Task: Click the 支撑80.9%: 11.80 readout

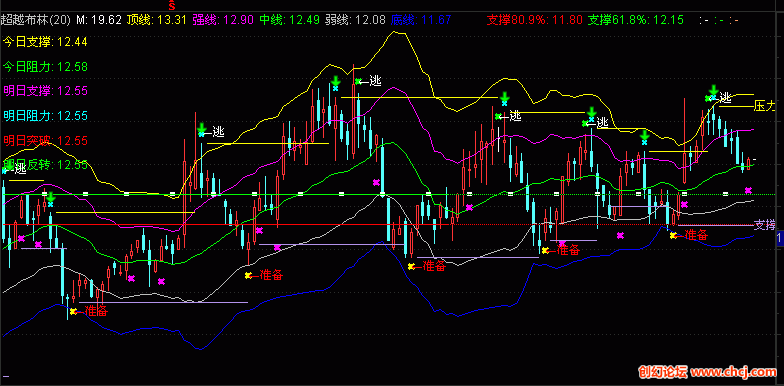Action: [535, 20]
